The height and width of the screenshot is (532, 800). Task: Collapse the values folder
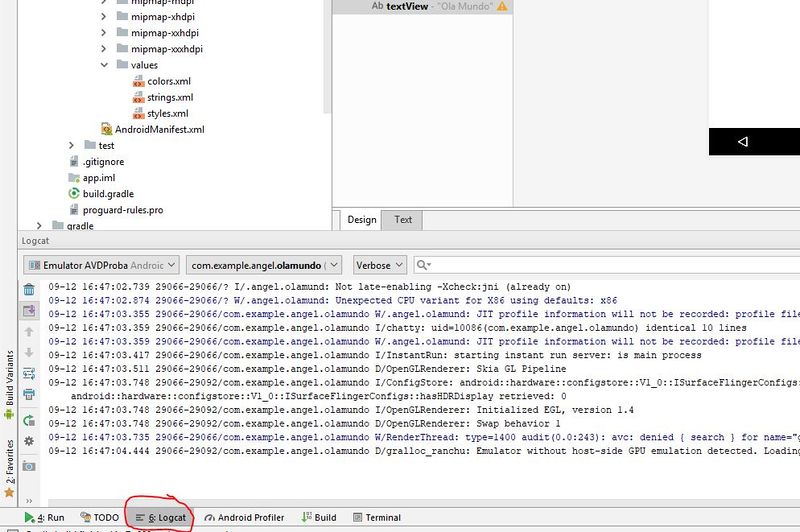[104, 65]
